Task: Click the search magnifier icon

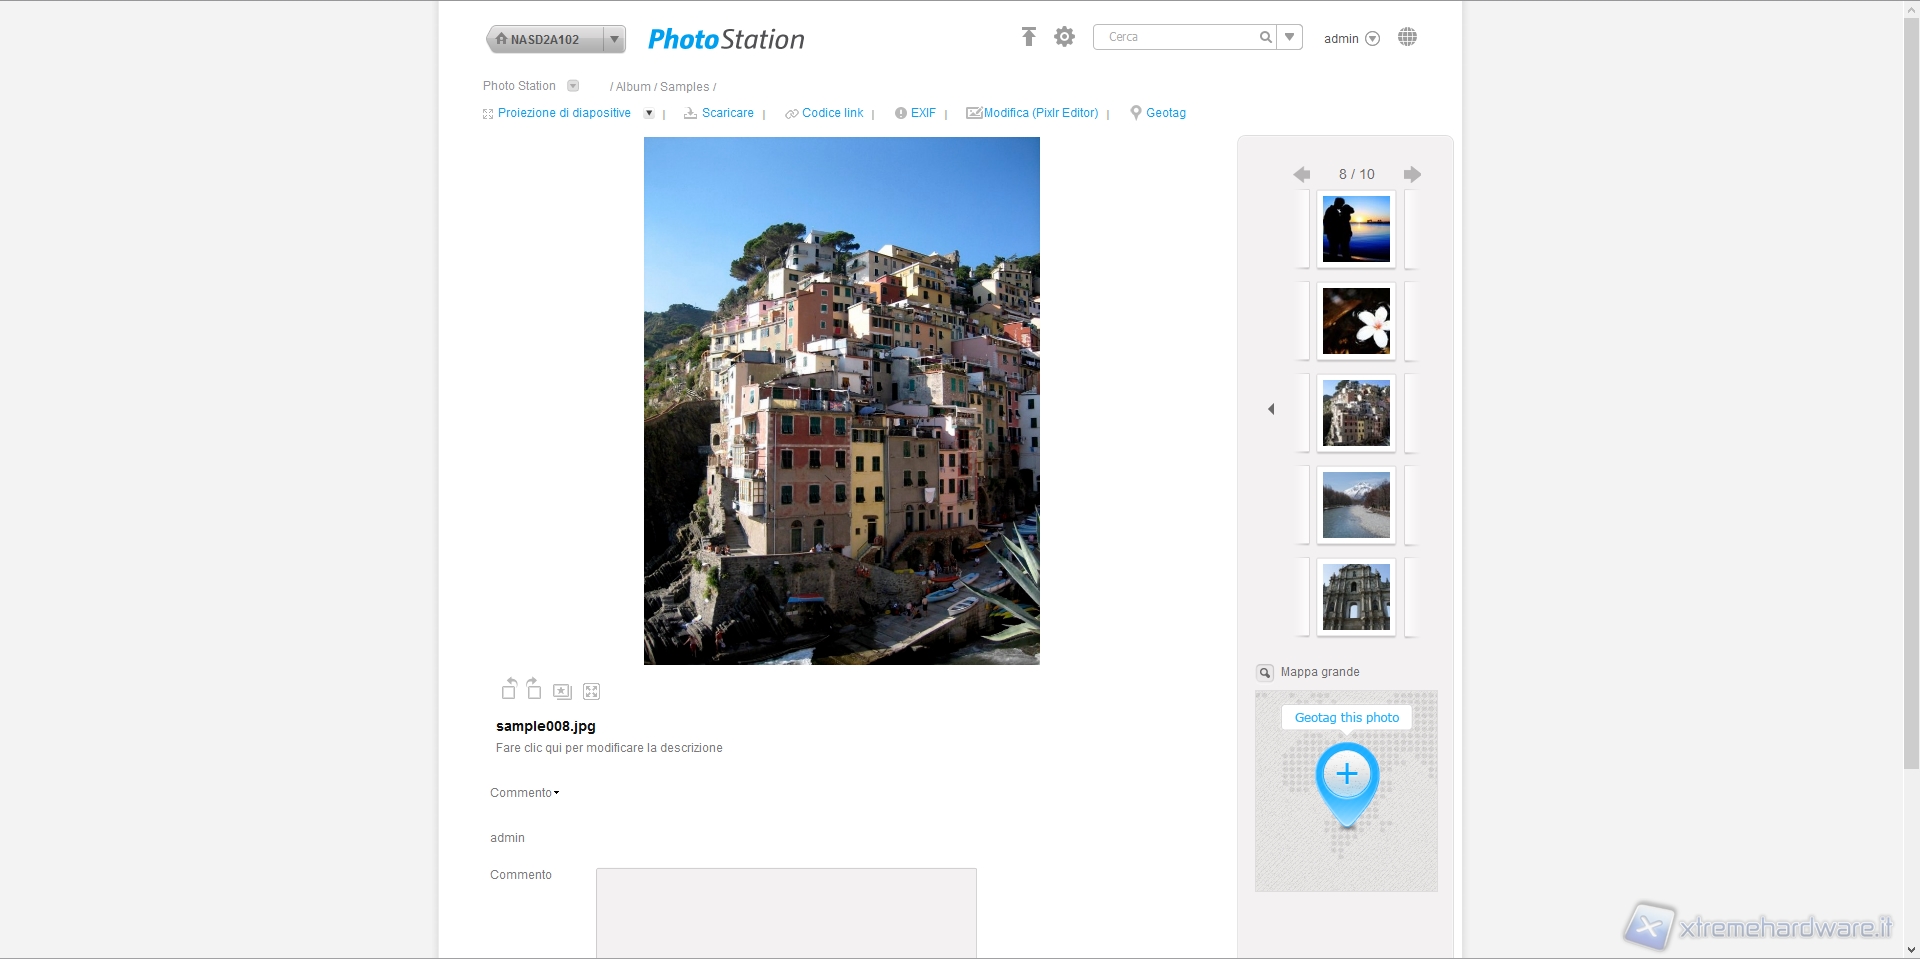Action: (x=1265, y=37)
